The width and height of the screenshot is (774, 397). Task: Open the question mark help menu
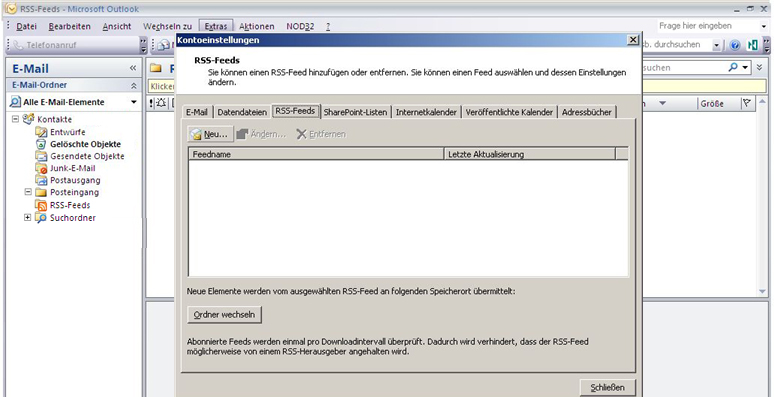328,26
